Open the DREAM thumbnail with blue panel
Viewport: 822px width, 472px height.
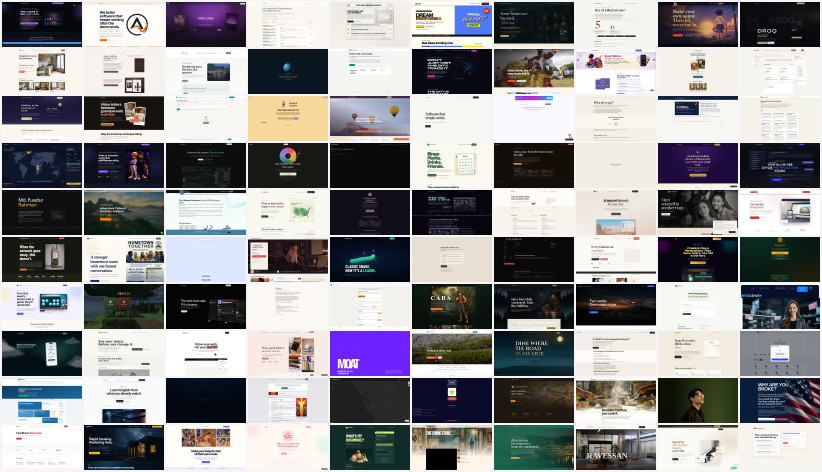(x=452, y=24)
